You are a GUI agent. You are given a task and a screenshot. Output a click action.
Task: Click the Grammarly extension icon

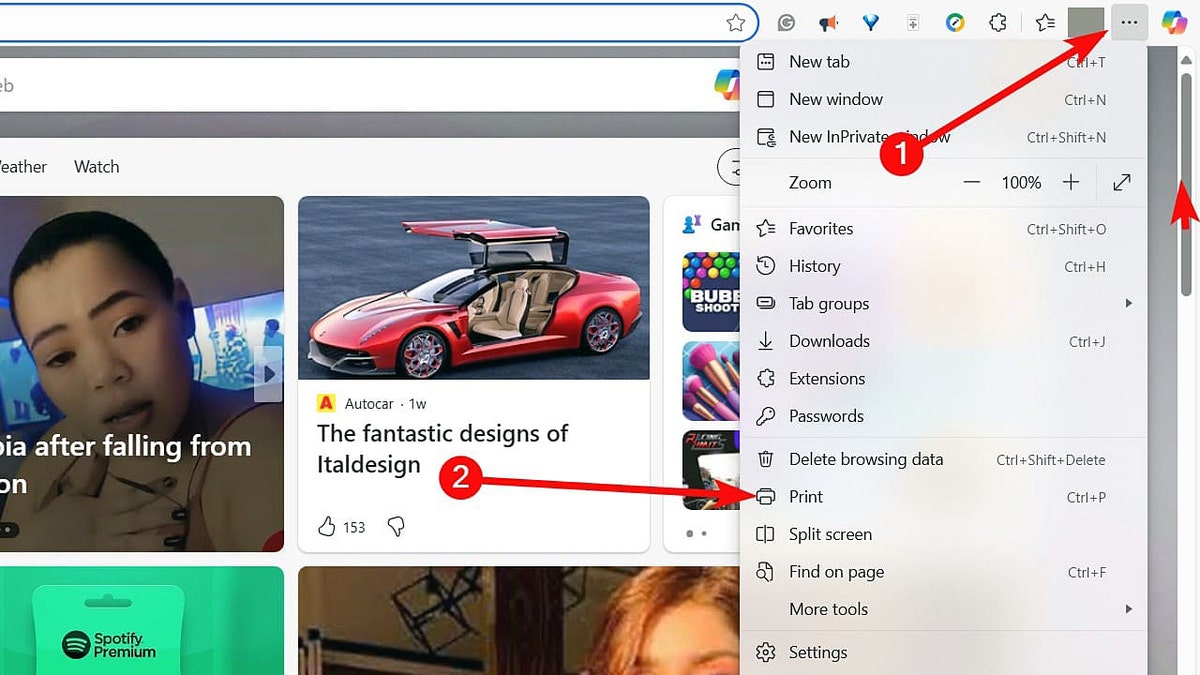pyautogui.click(x=785, y=22)
